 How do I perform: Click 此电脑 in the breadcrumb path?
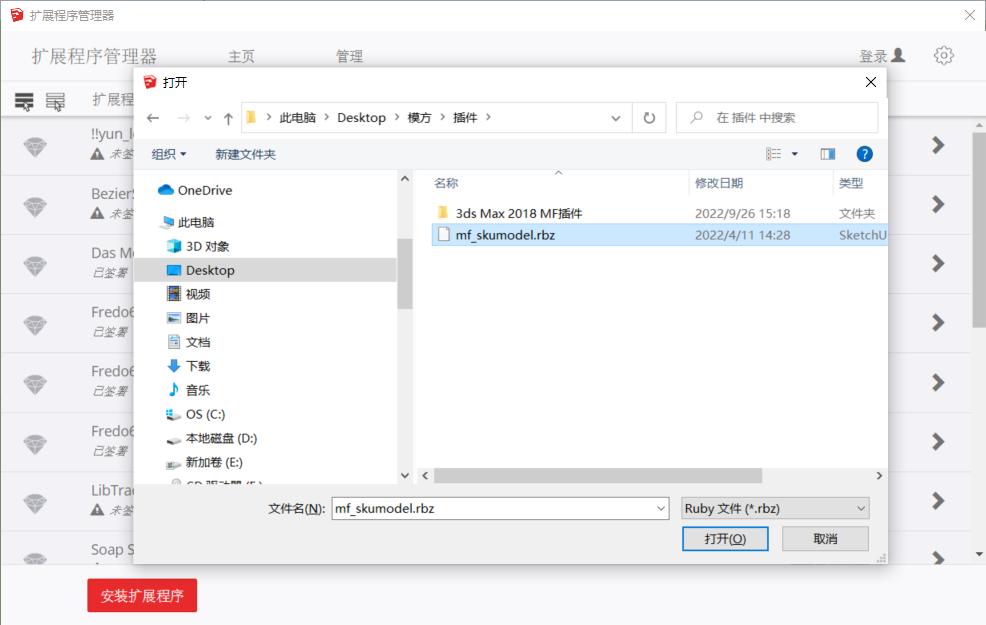tap(297, 118)
